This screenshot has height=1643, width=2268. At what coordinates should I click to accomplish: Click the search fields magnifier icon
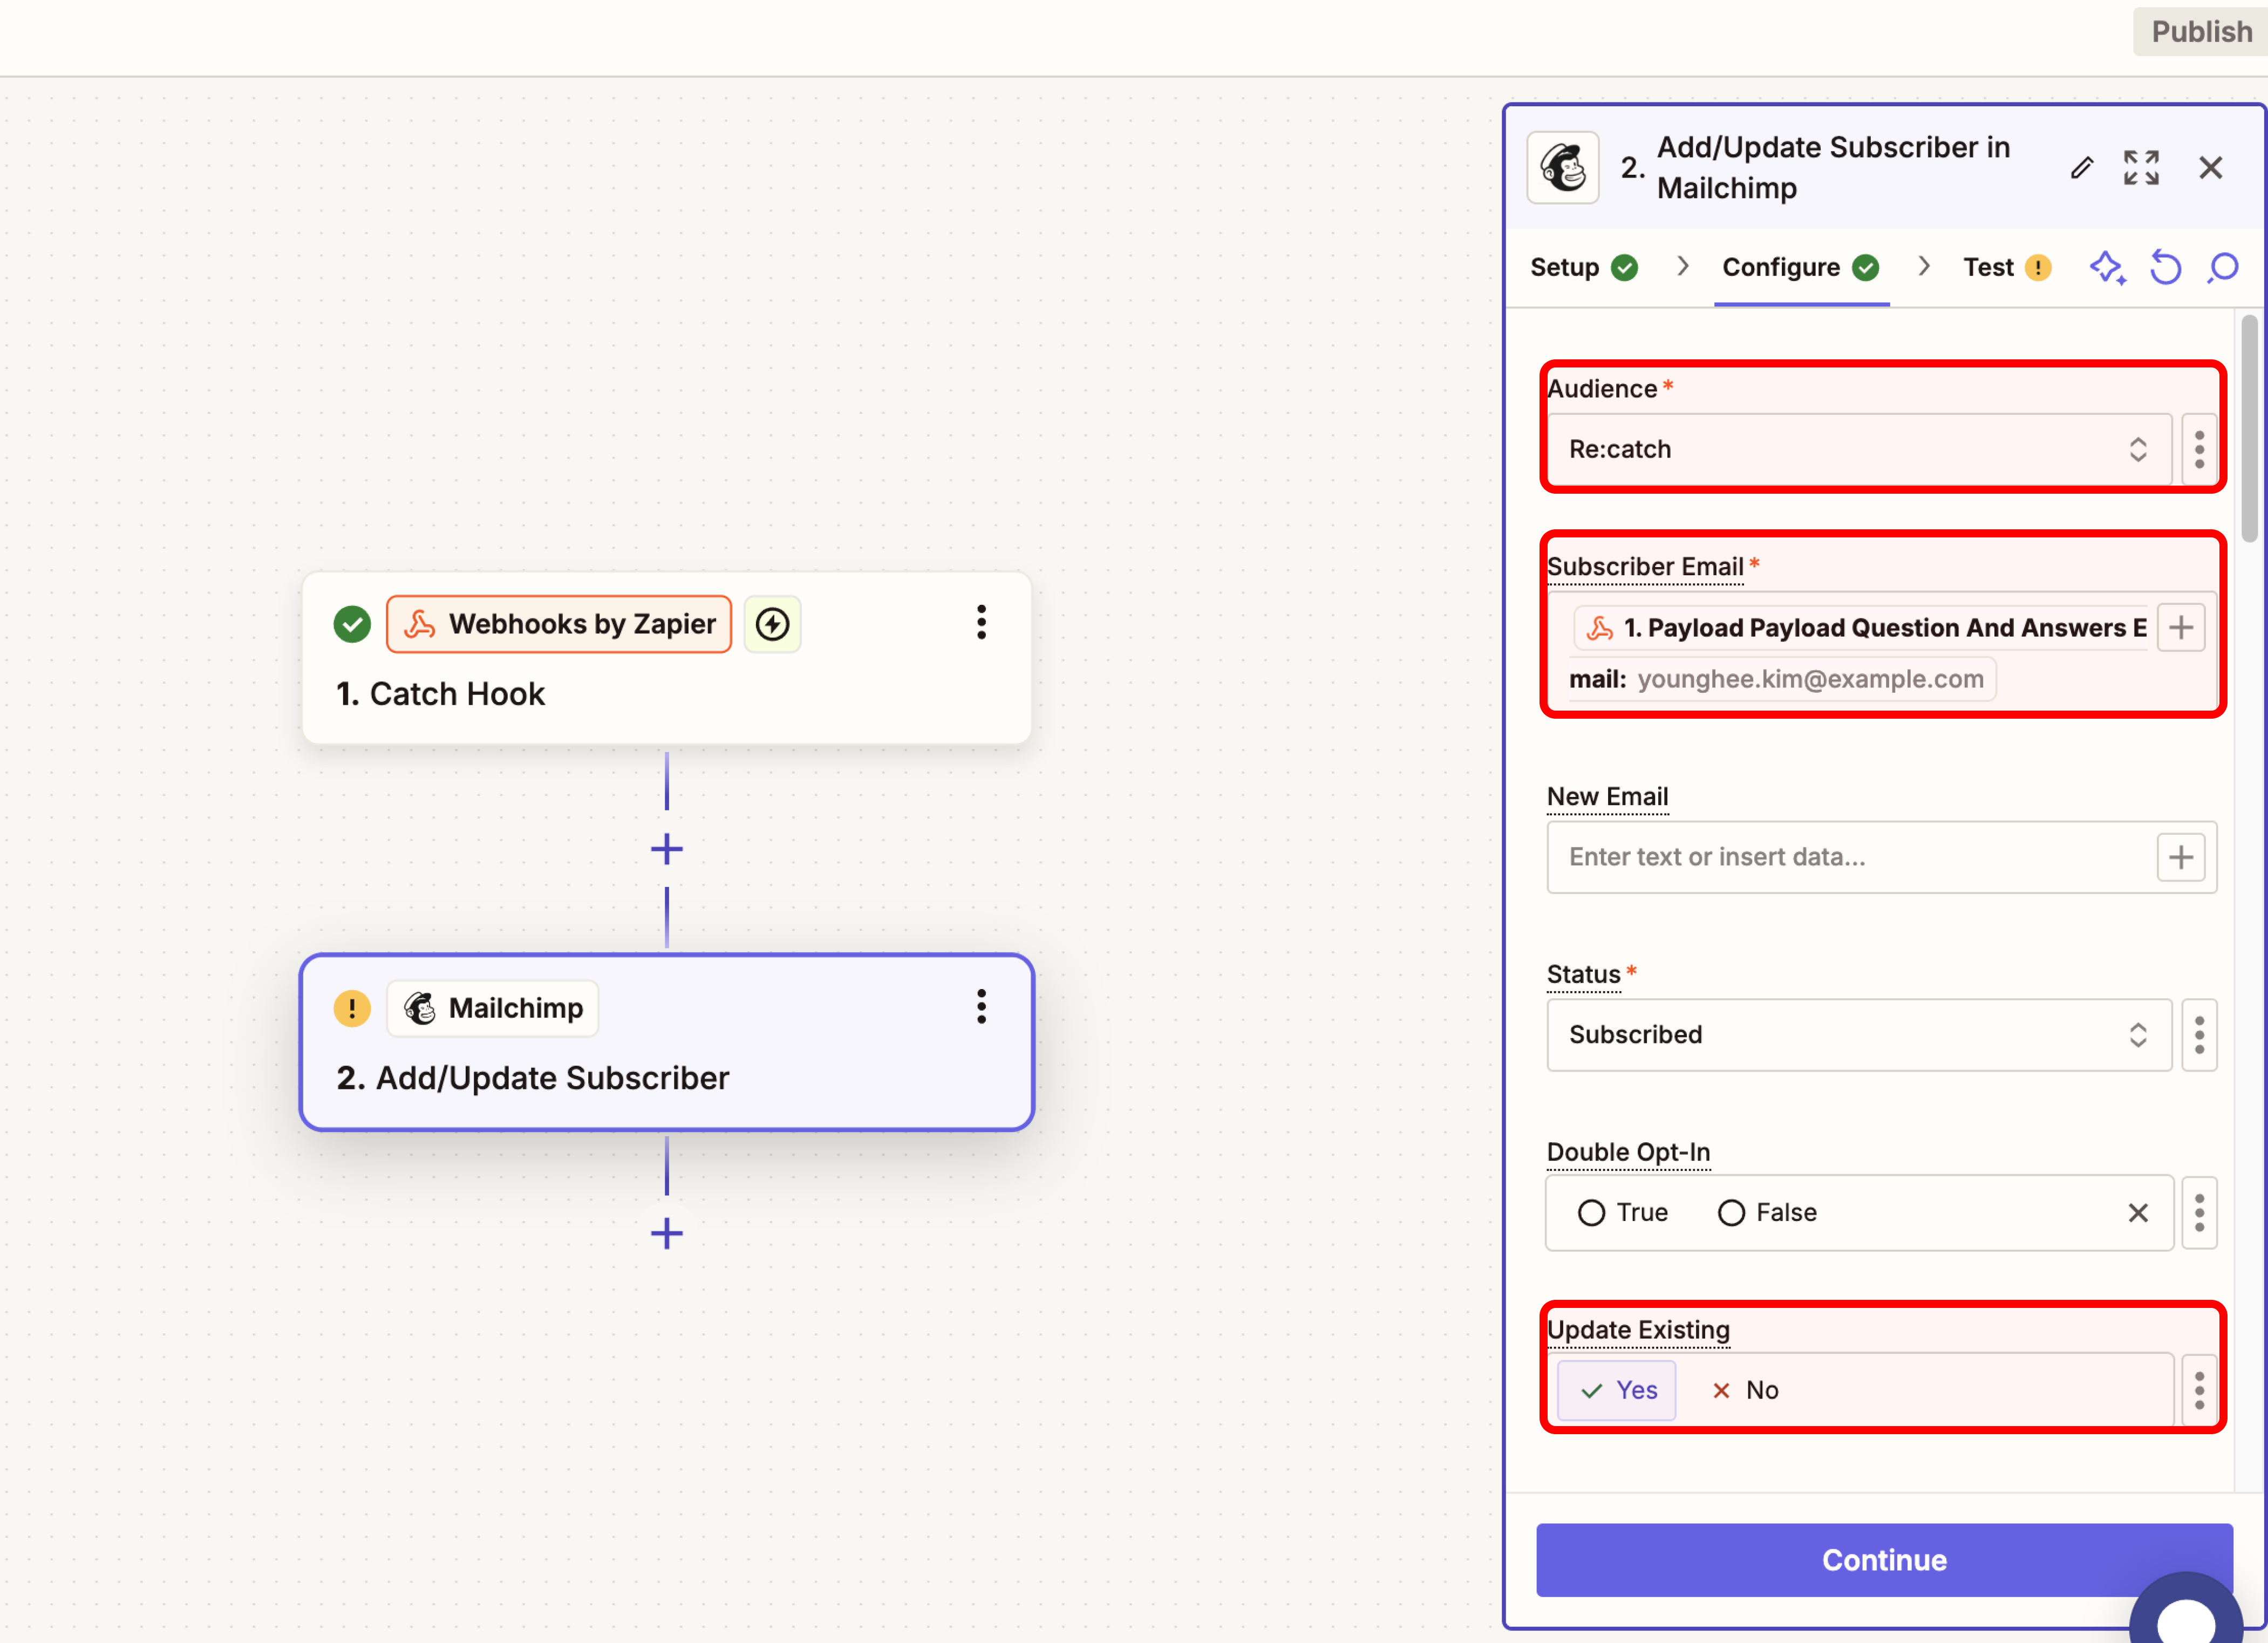(x=2223, y=268)
